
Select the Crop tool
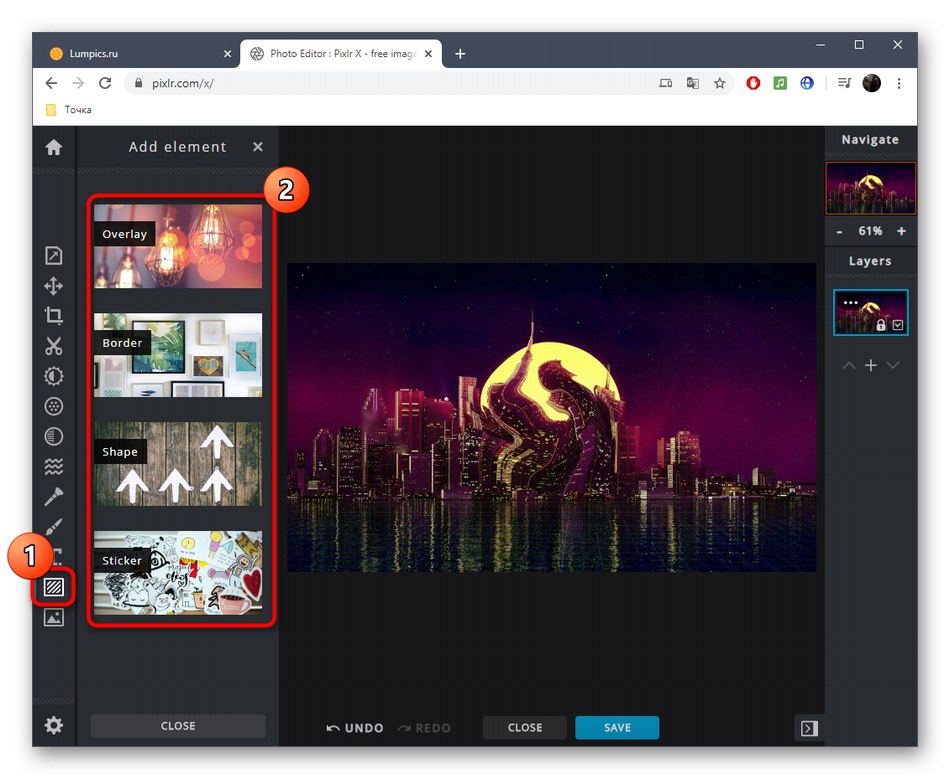(x=53, y=316)
